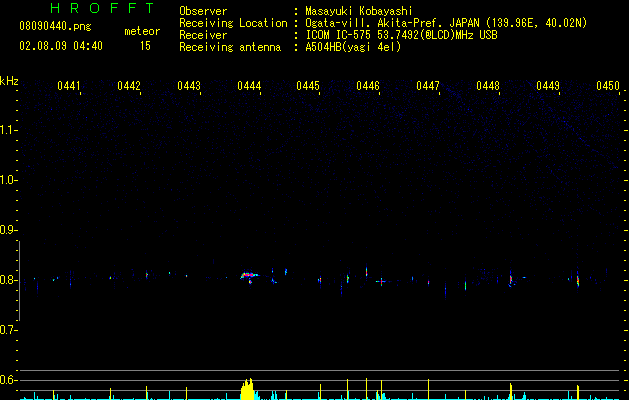Click the meteor count label

[142, 31]
